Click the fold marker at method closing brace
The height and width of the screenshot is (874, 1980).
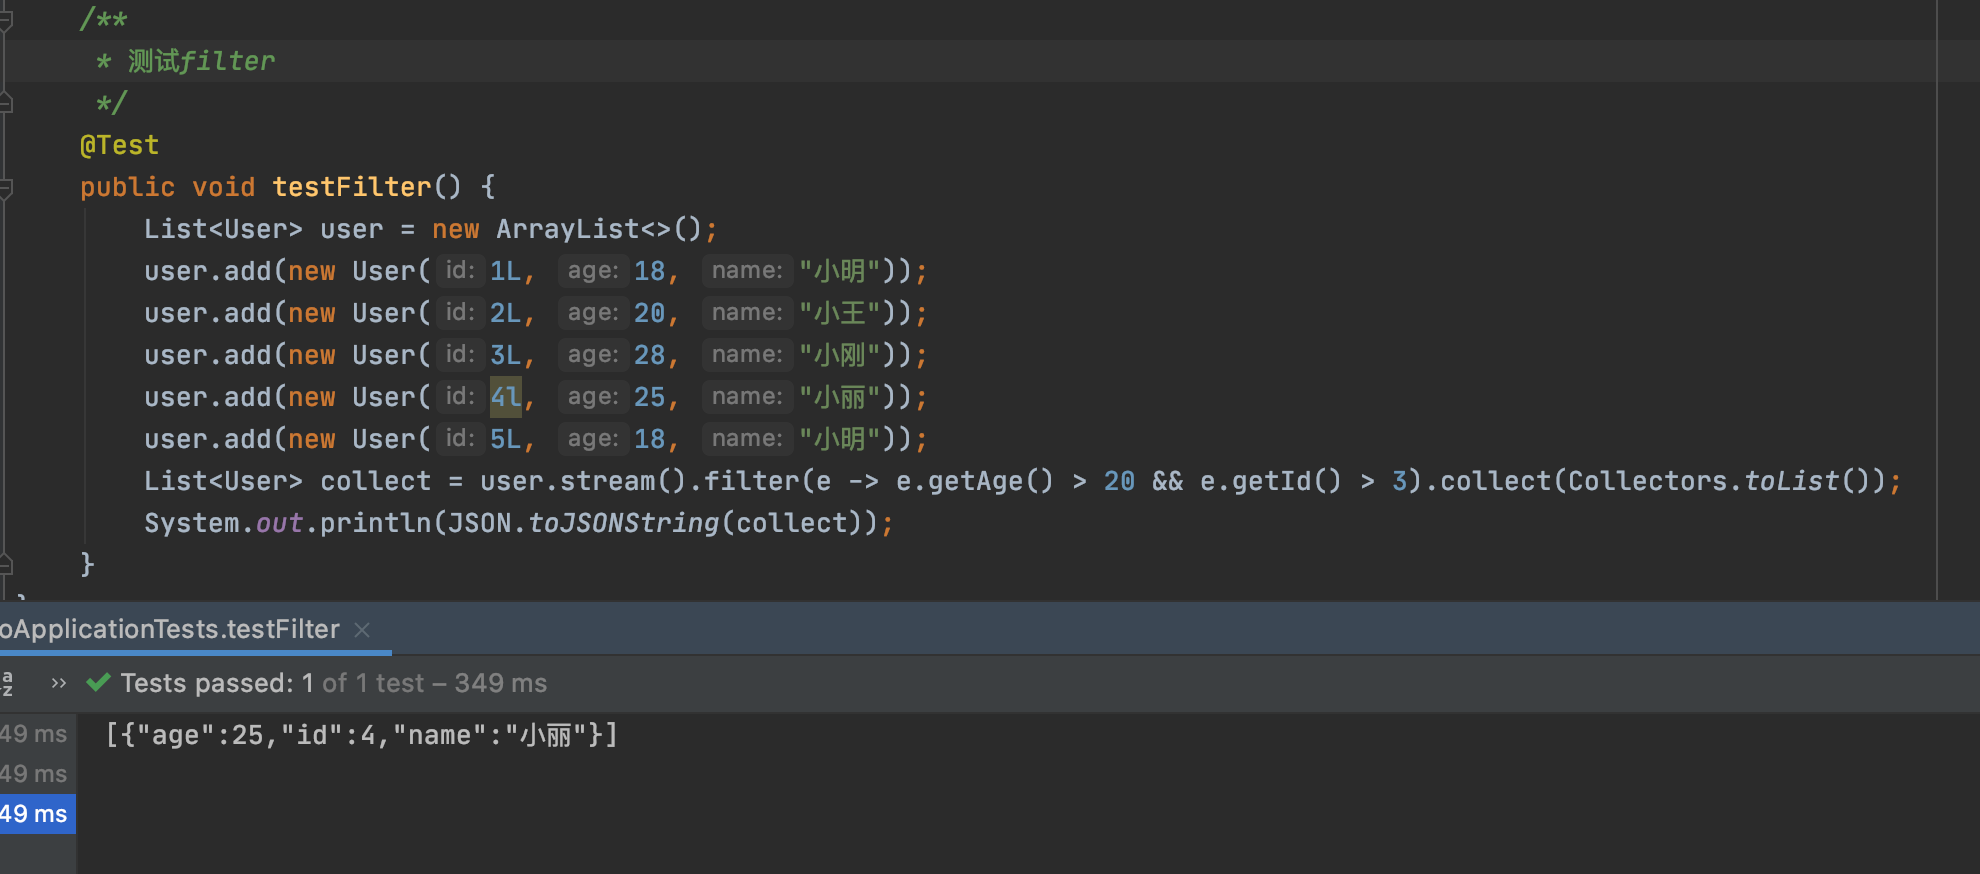coord(6,565)
